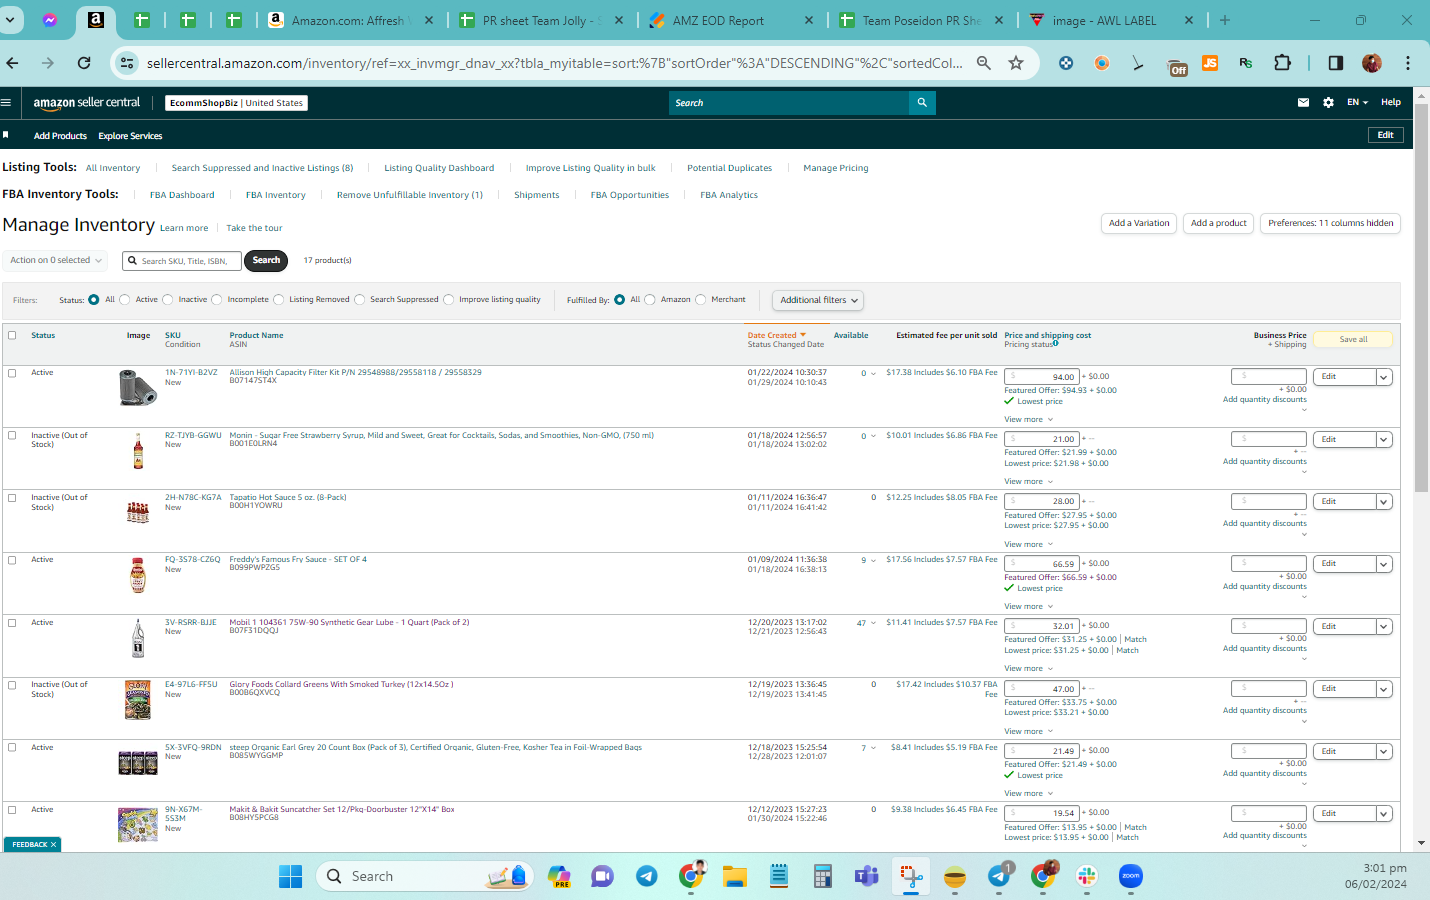
Task: Select the Search Suppressed filter
Action: click(359, 299)
